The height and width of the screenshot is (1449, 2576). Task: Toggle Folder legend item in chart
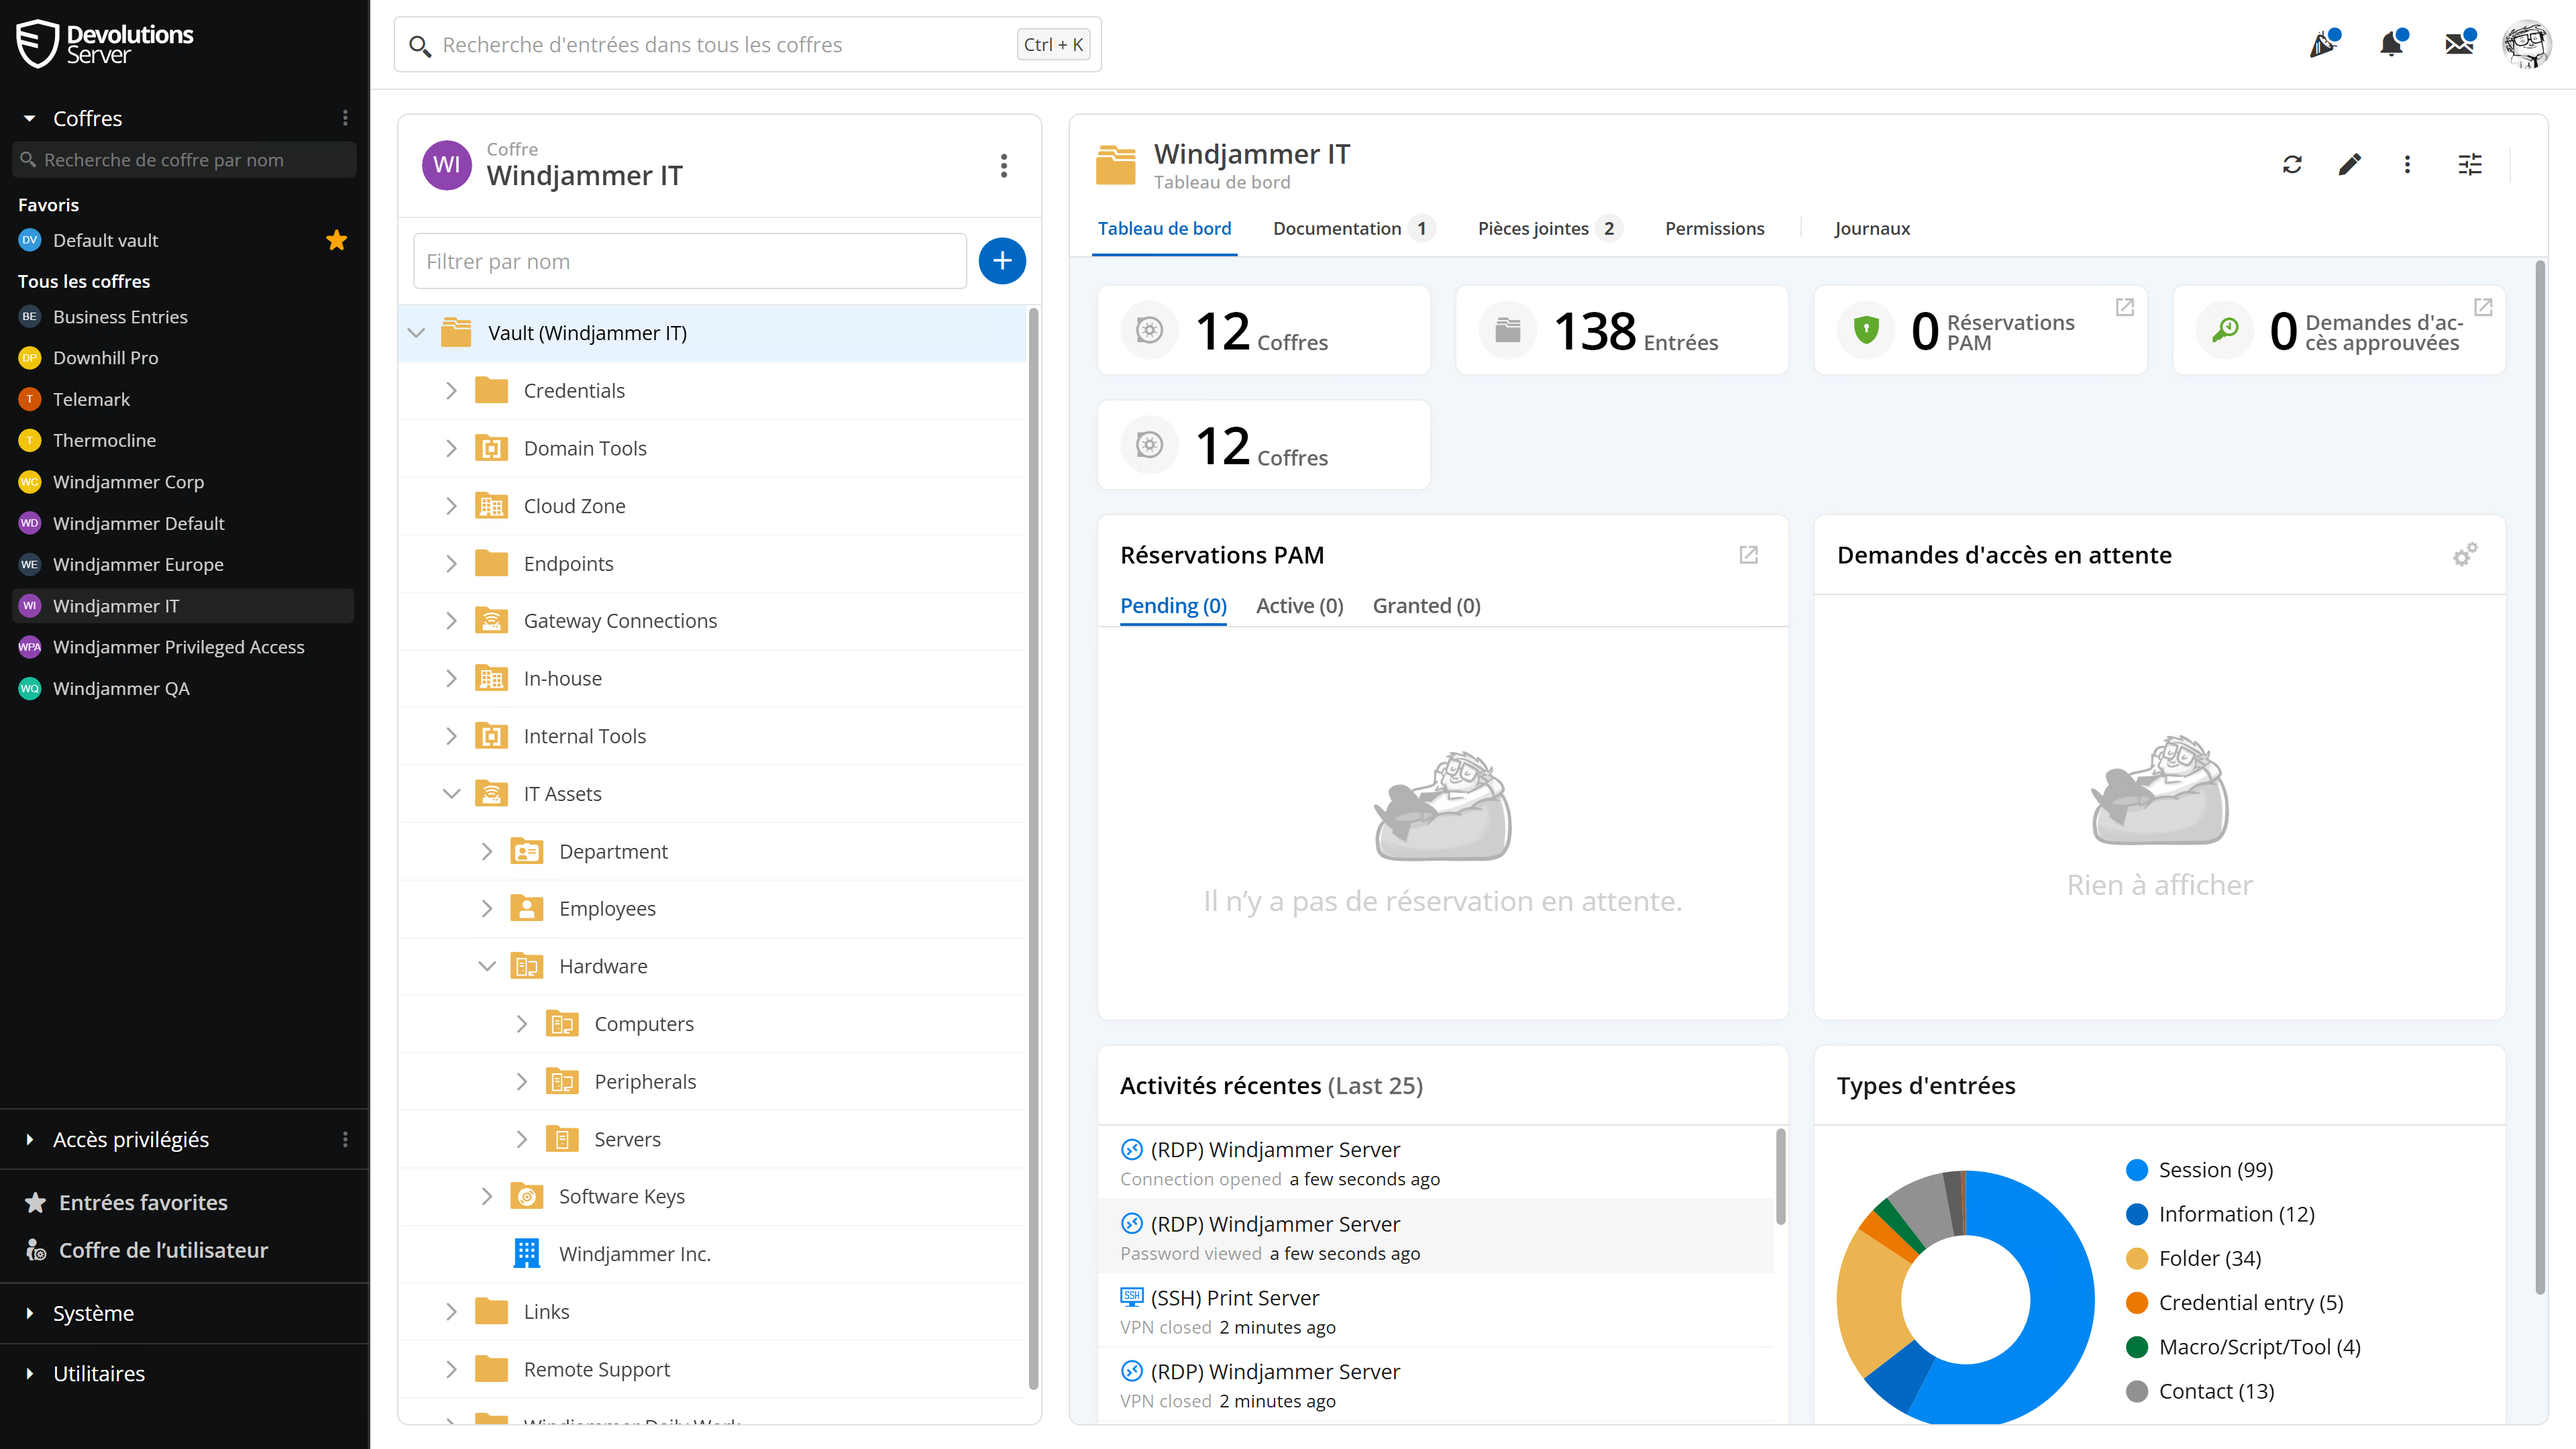coord(2209,1258)
